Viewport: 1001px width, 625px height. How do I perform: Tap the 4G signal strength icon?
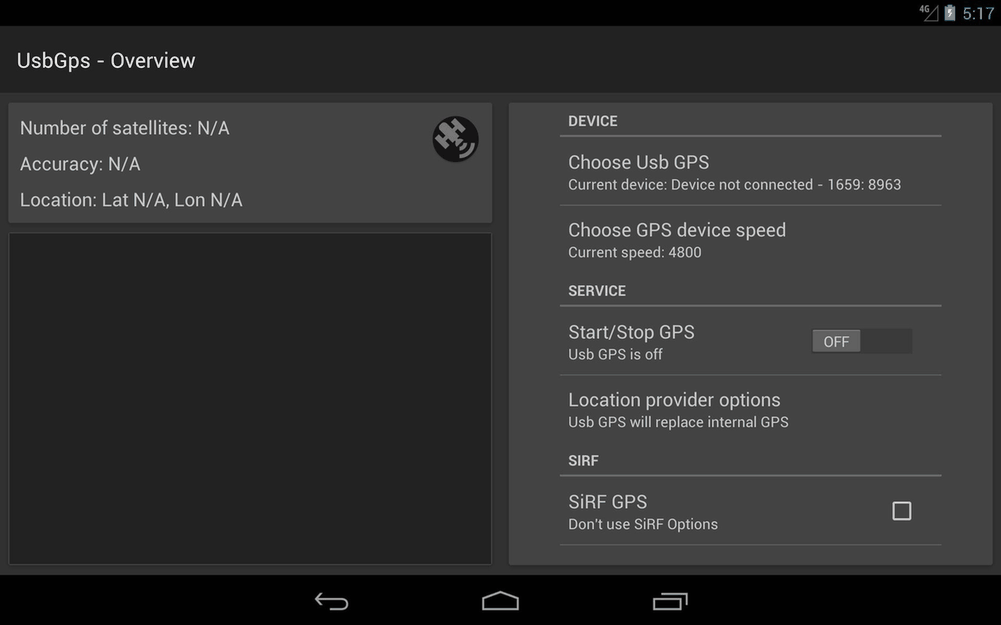(929, 13)
